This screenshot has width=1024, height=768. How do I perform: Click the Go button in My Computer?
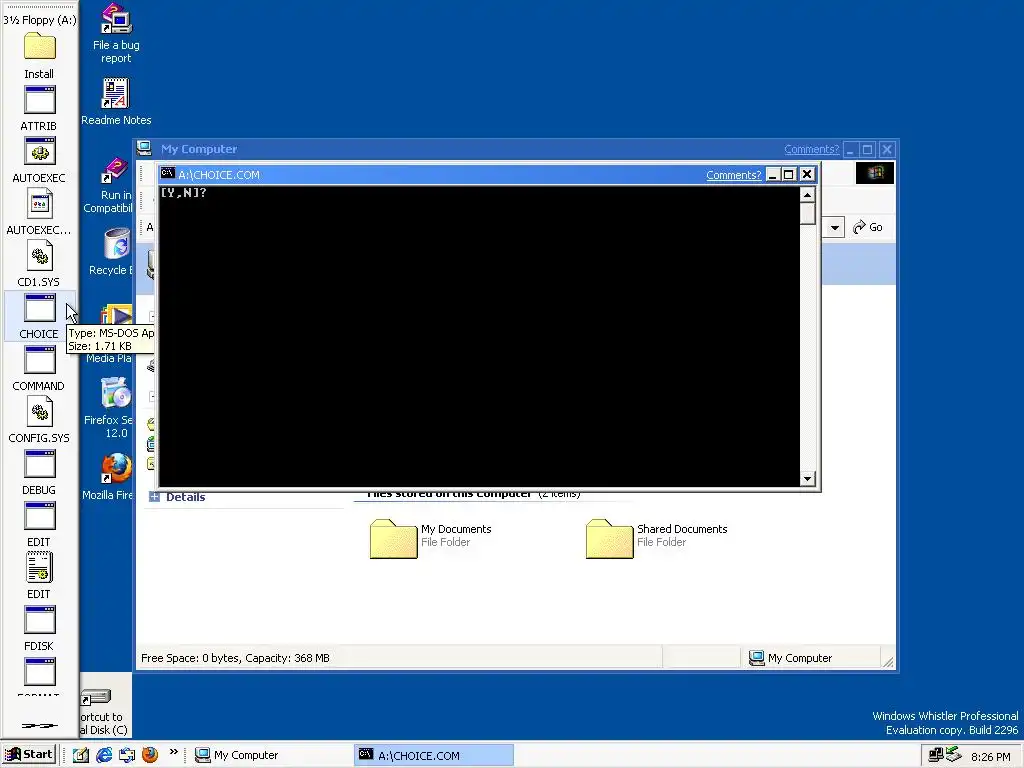point(868,227)
